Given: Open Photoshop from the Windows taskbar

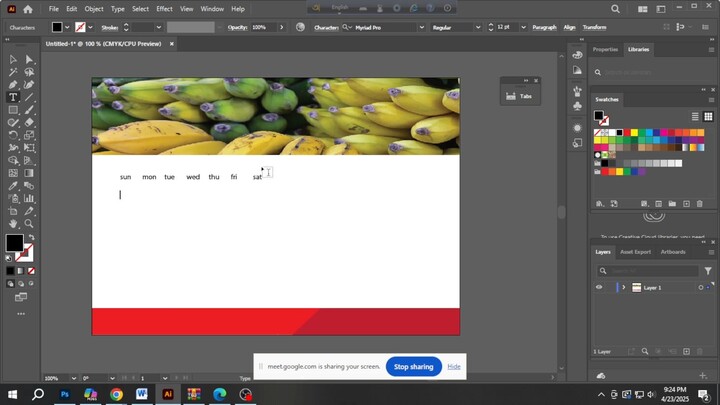Looking at the screenshot, I should (x=65, y=394).
